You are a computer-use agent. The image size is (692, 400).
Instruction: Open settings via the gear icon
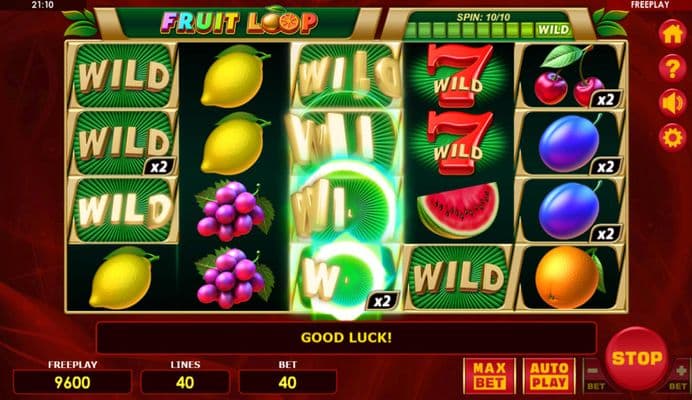point(672,138)
